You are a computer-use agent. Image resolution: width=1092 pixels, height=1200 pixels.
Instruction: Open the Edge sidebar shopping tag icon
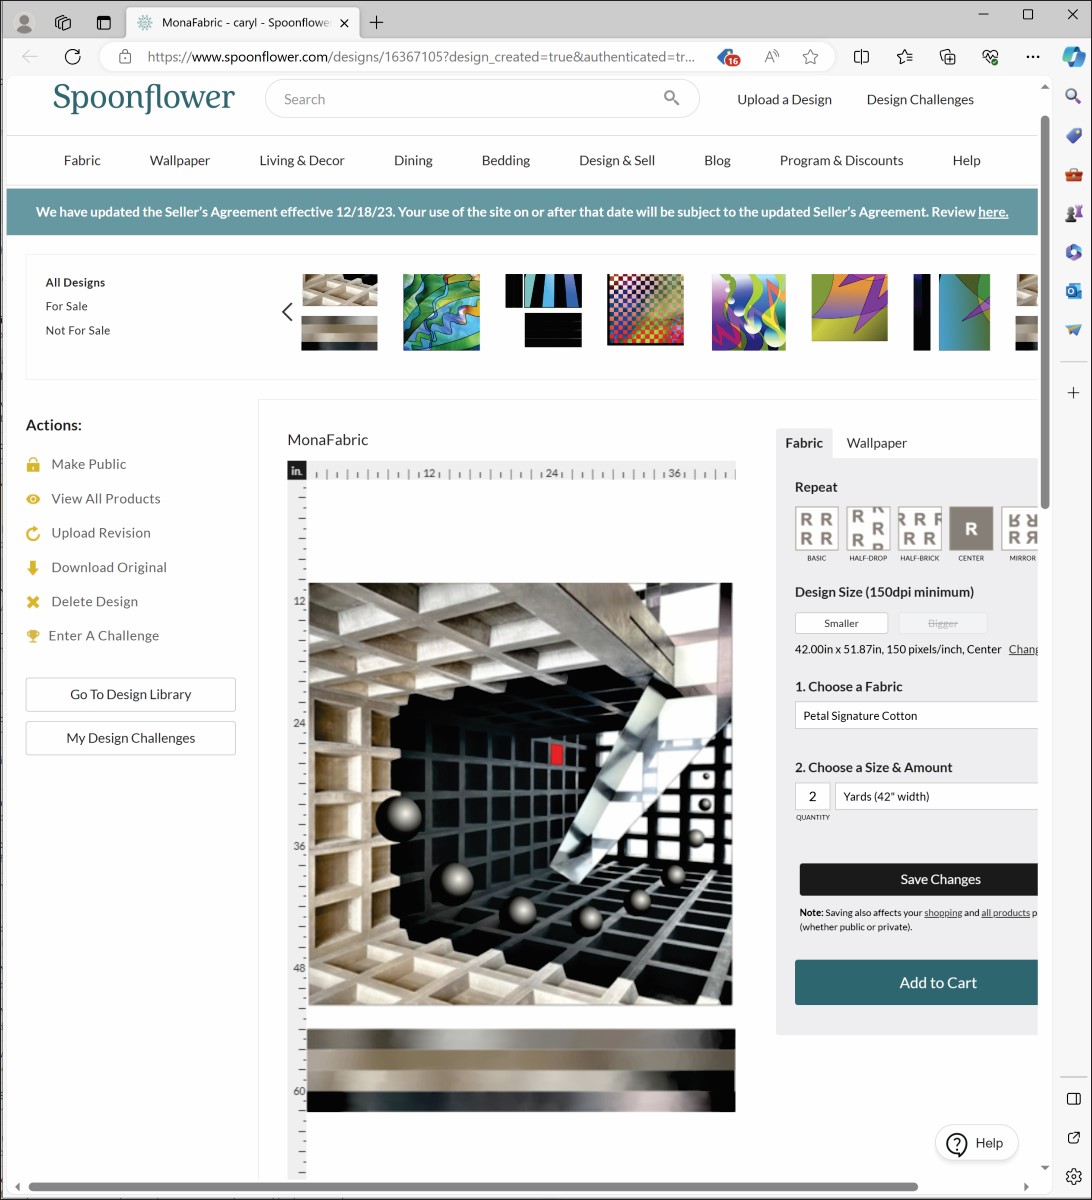(x=1073, y=136)
